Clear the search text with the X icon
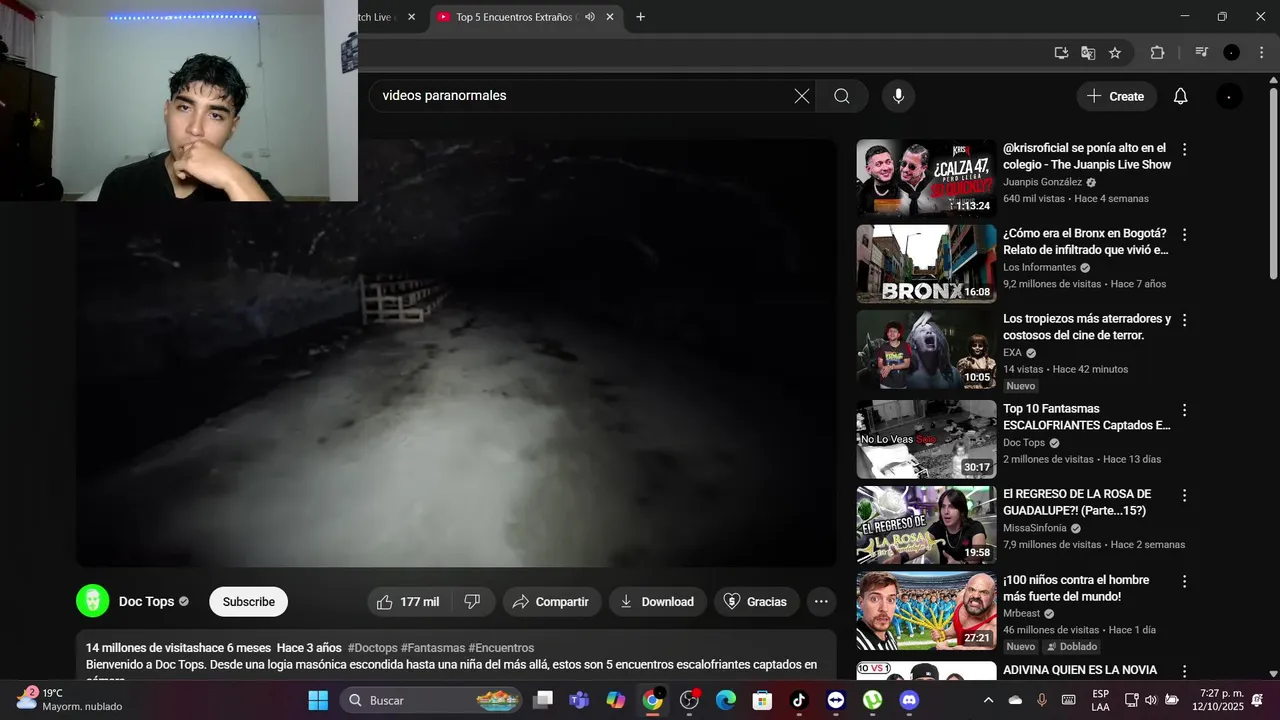1280x720 pixels. coord(802,96)
